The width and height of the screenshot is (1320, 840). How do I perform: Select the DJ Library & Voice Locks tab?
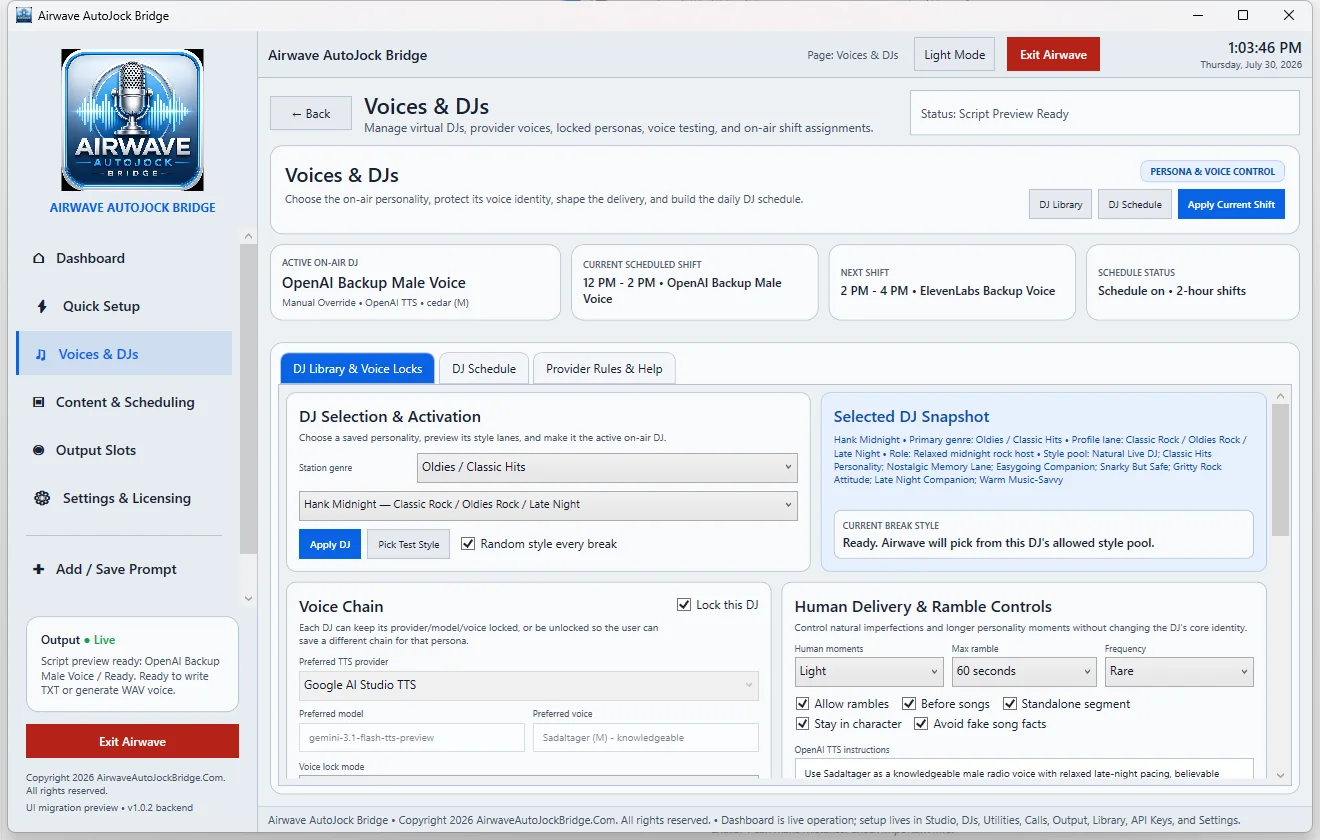[x=357, y=369]
